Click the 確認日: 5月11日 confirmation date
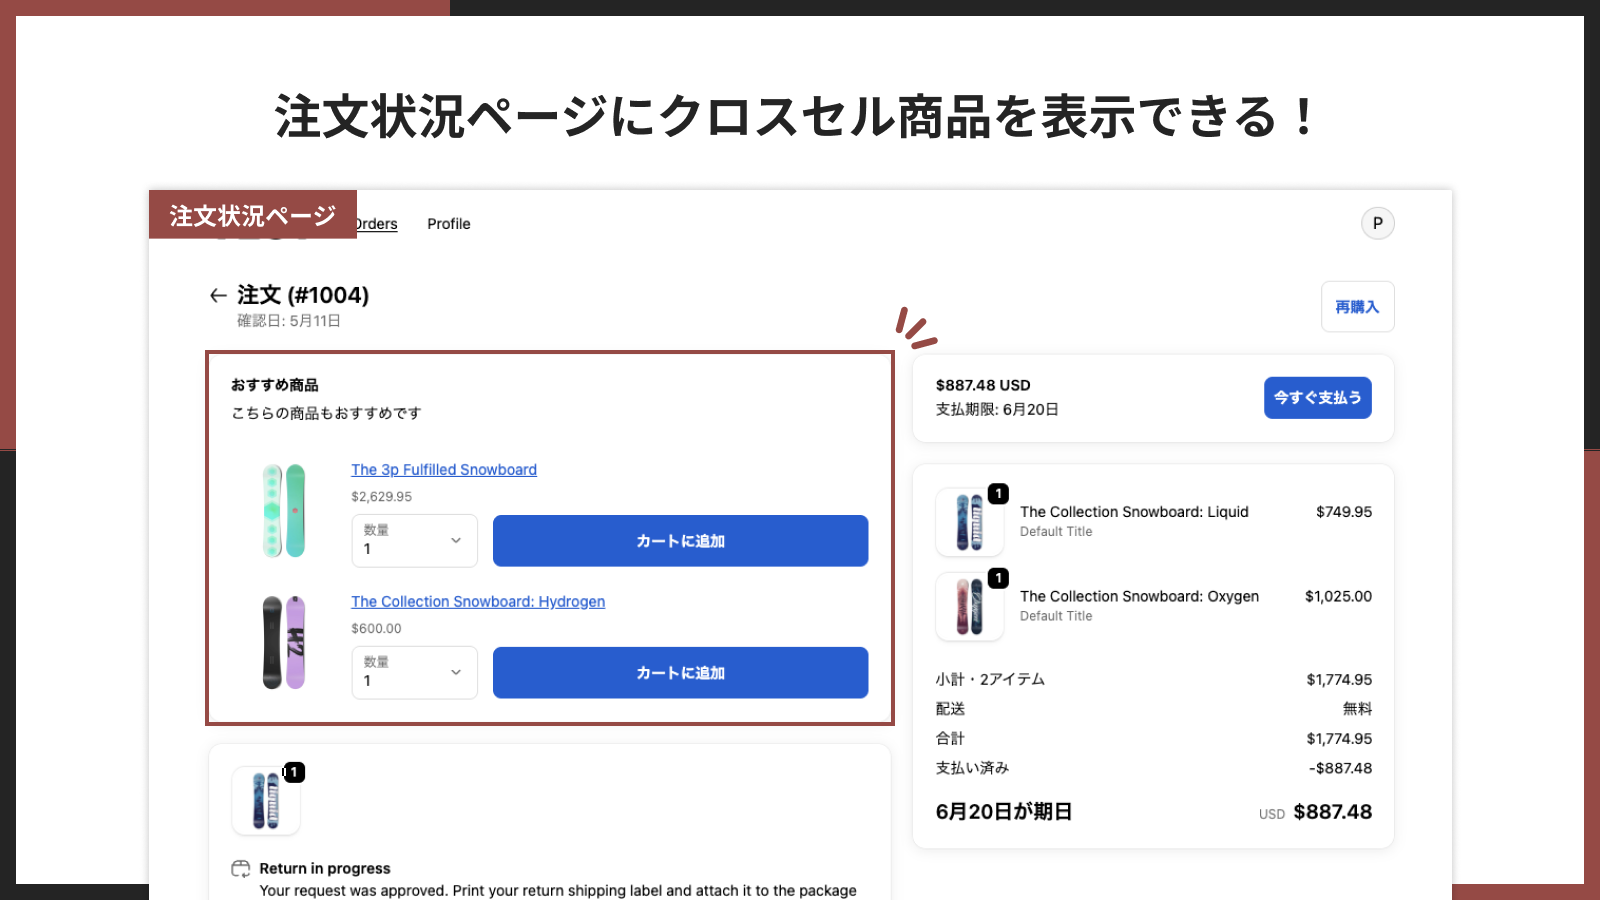Viewport: 1600px width, 900px height. (289, 320)
